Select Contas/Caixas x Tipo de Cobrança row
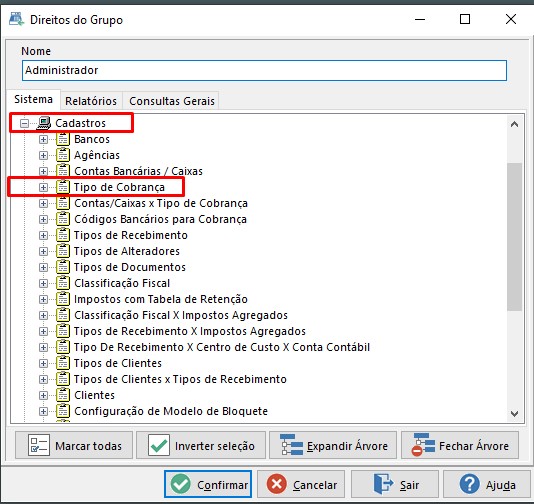 click(161, 203)
